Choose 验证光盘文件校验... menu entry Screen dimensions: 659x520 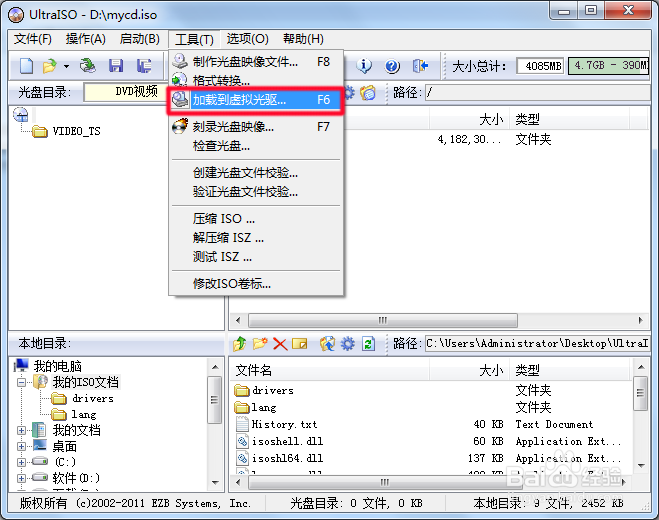click(256, 192)
